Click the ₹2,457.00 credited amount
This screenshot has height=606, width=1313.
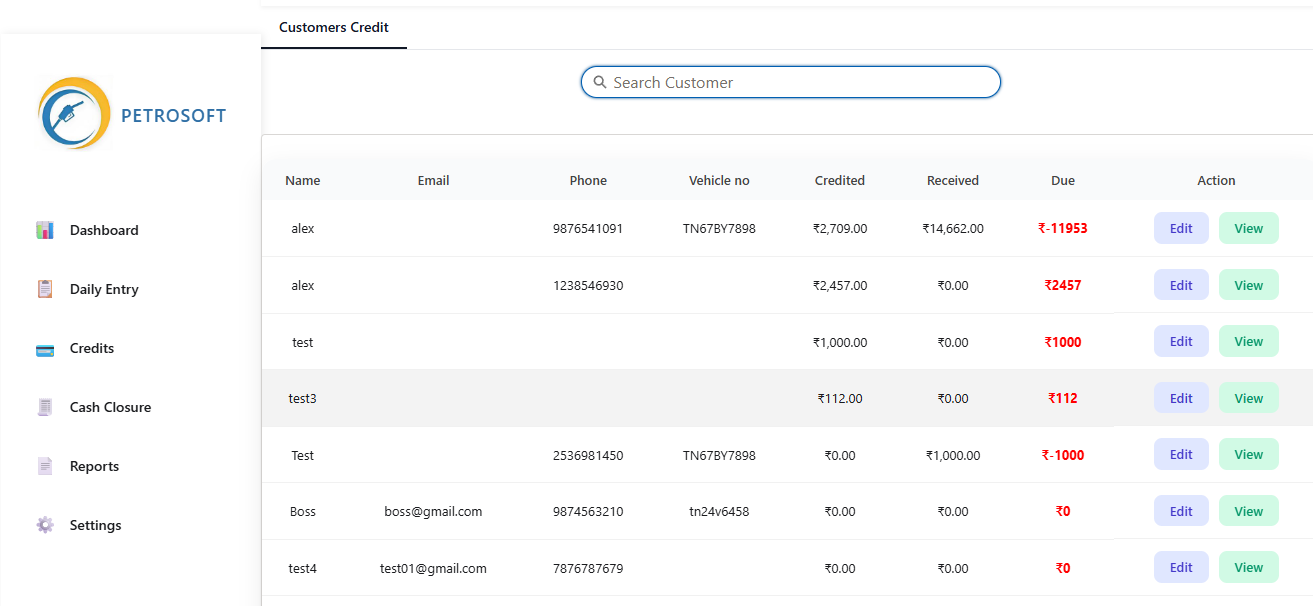click(x=840, y=285)
